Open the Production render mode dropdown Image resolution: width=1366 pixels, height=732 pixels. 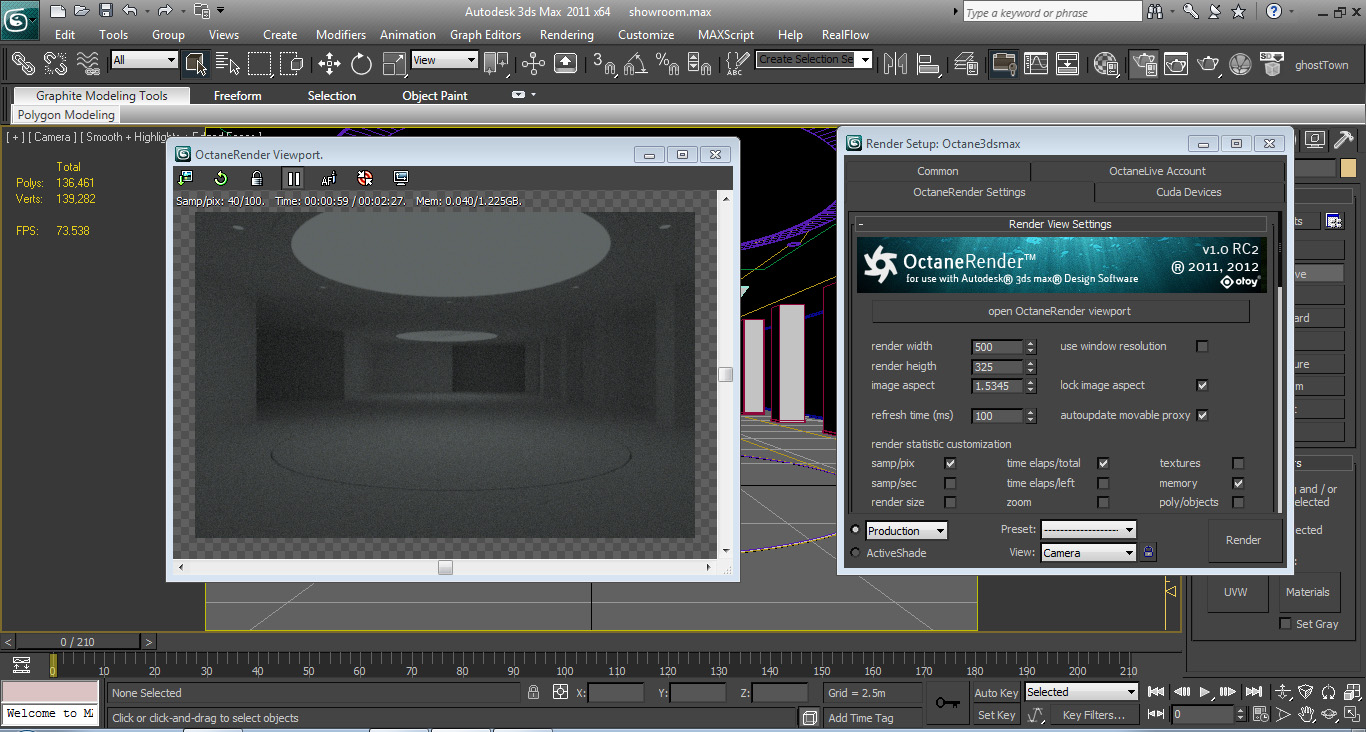pos(906,531)
